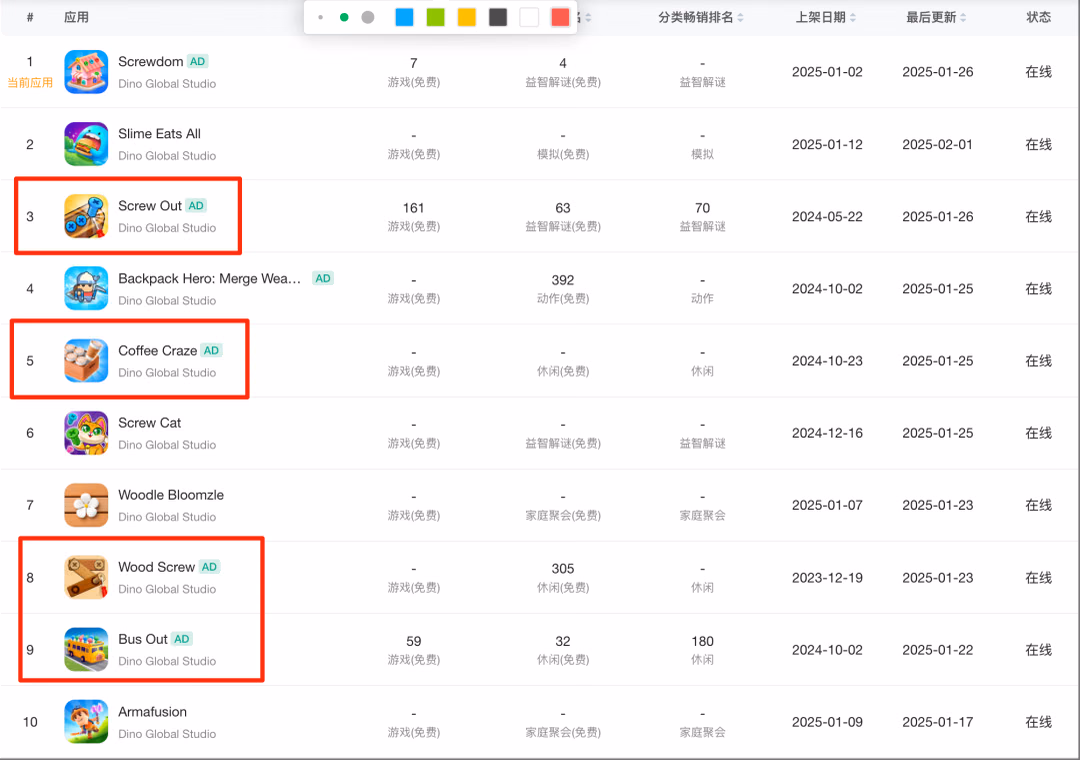This screenshot has width=1080, height=760.
Task: Click Bus Out's grossing rank 180
Action: click(x=703, y=641)
